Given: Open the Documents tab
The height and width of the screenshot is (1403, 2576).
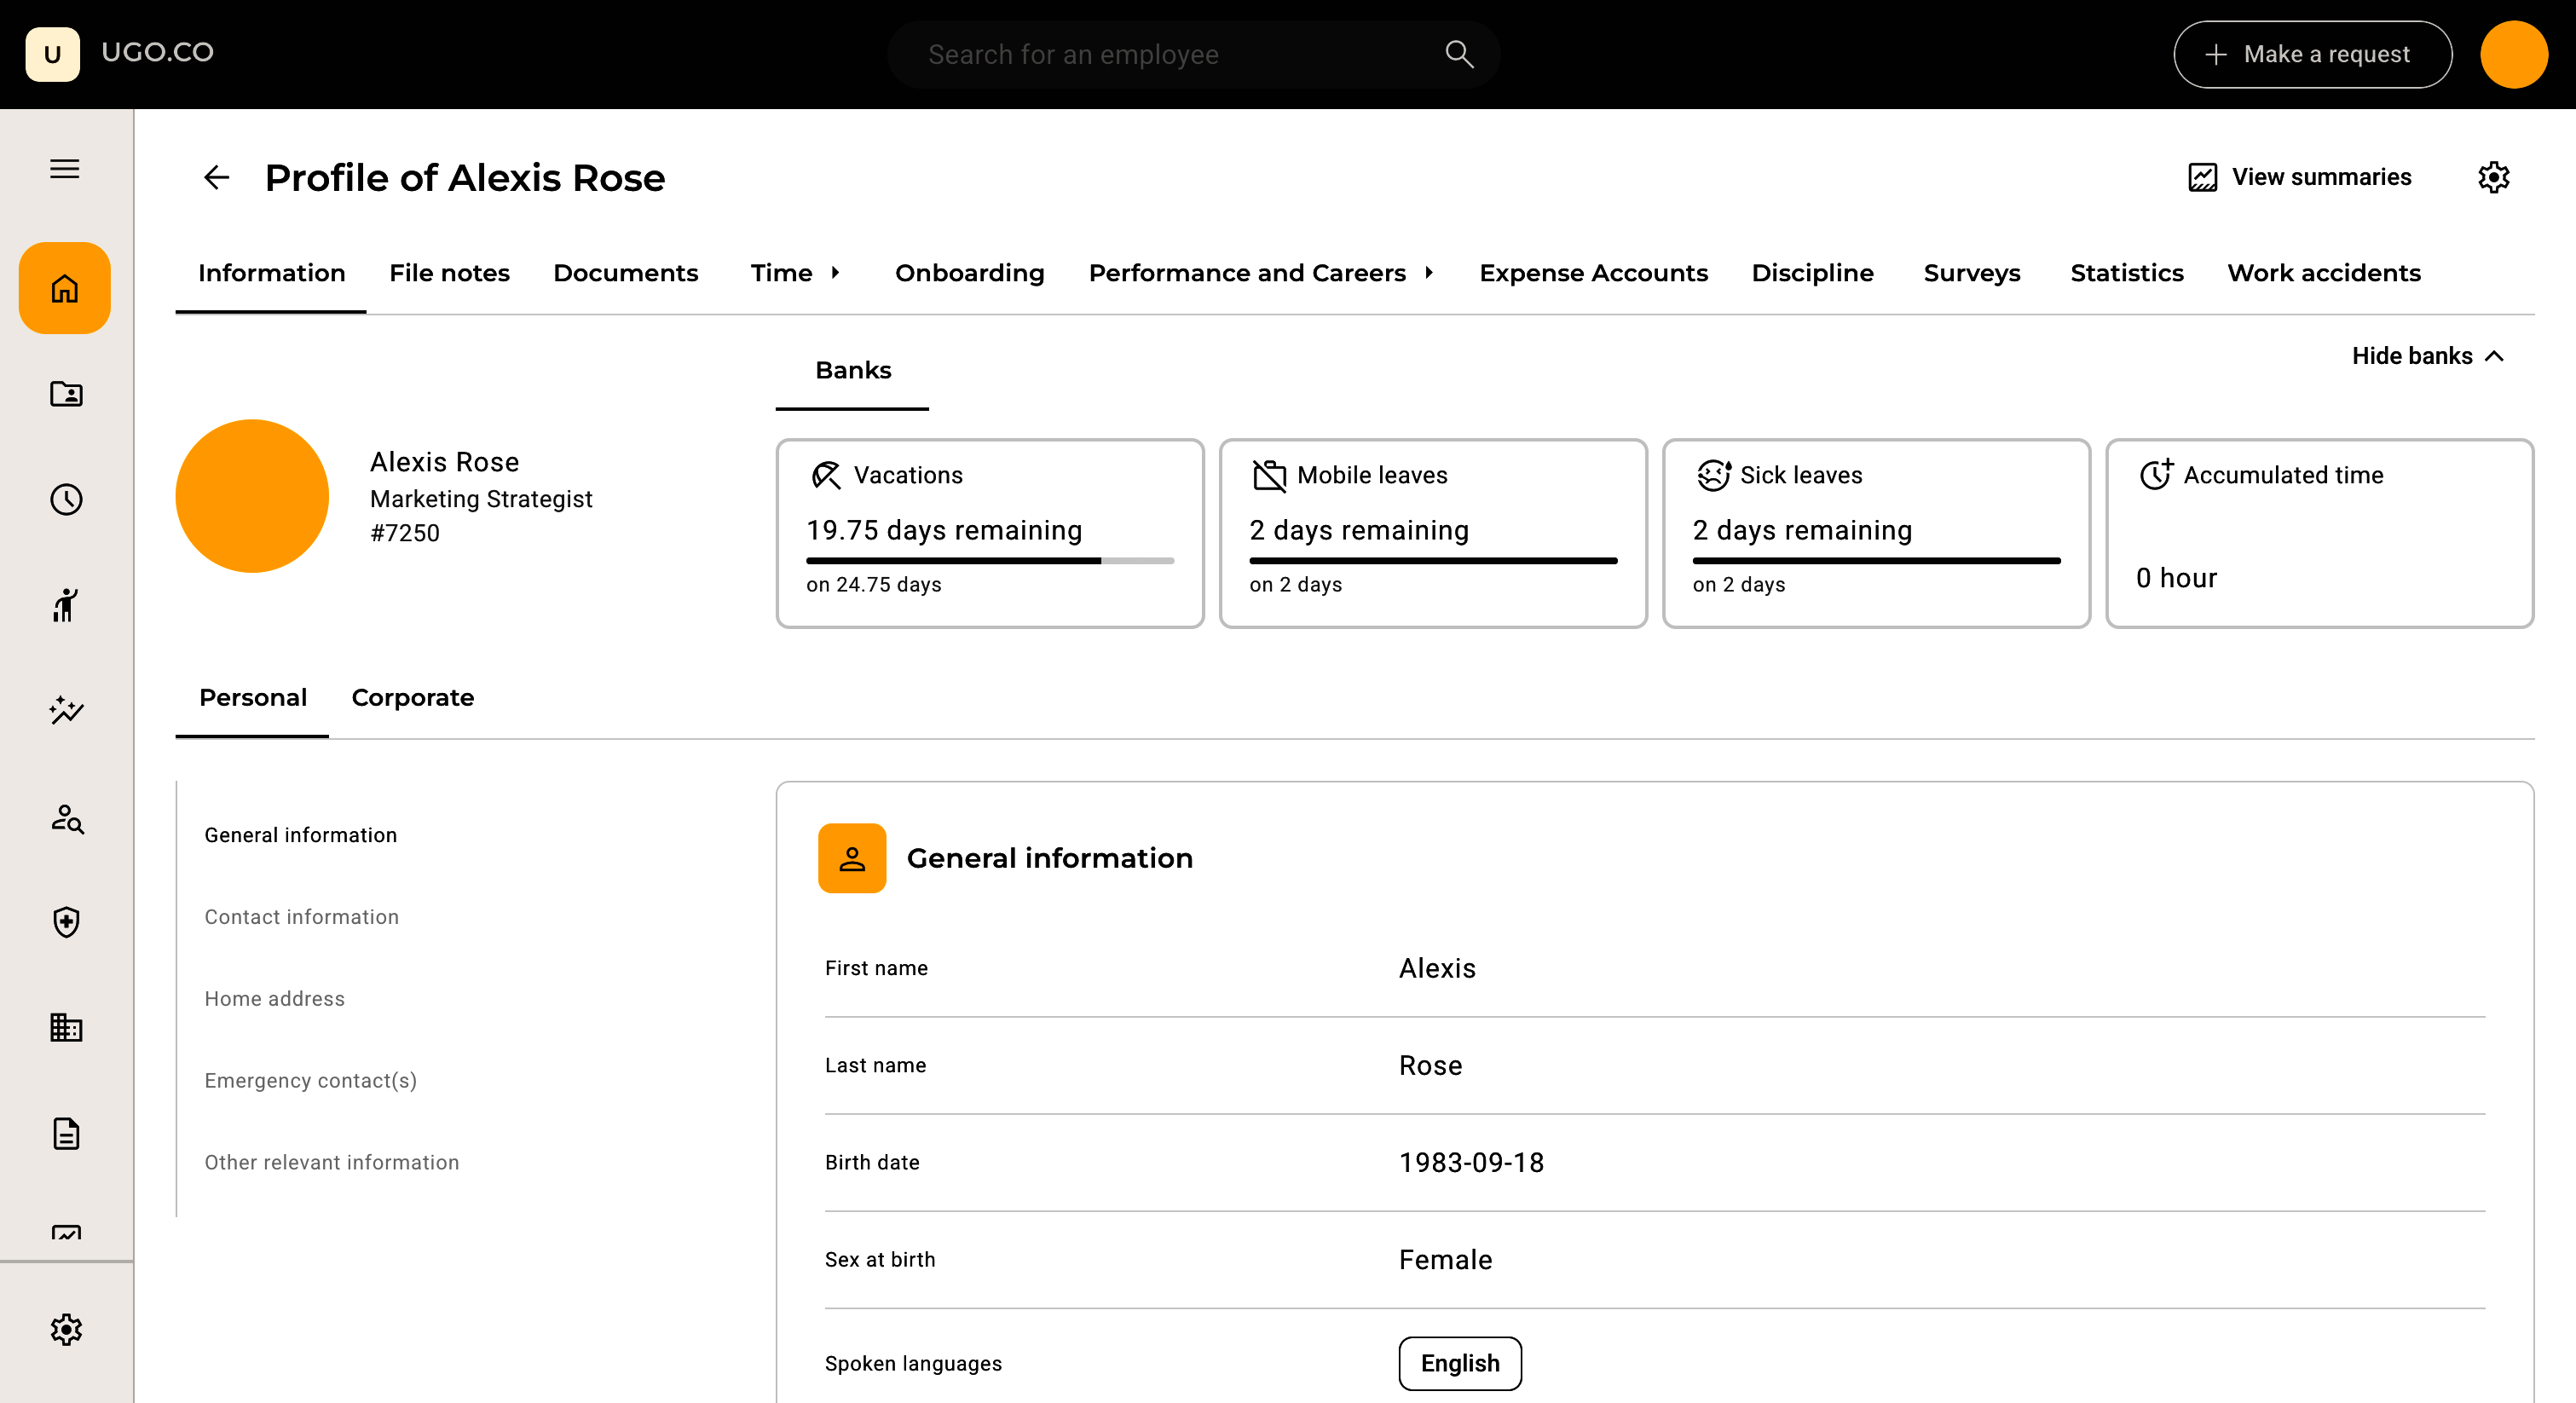Looking at the screenshot, I should click(x=625, y=273).
